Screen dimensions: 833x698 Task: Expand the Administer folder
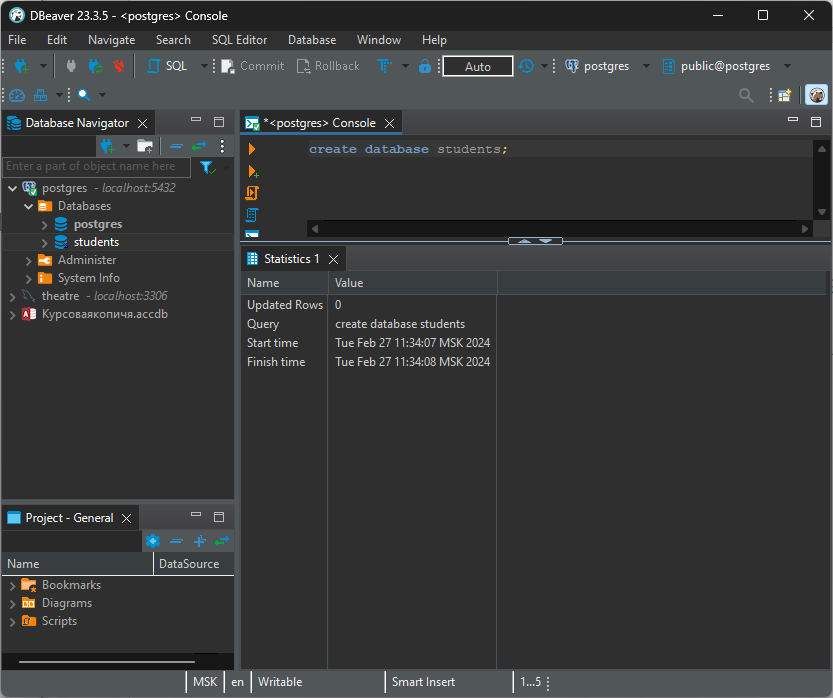[29, 261]
